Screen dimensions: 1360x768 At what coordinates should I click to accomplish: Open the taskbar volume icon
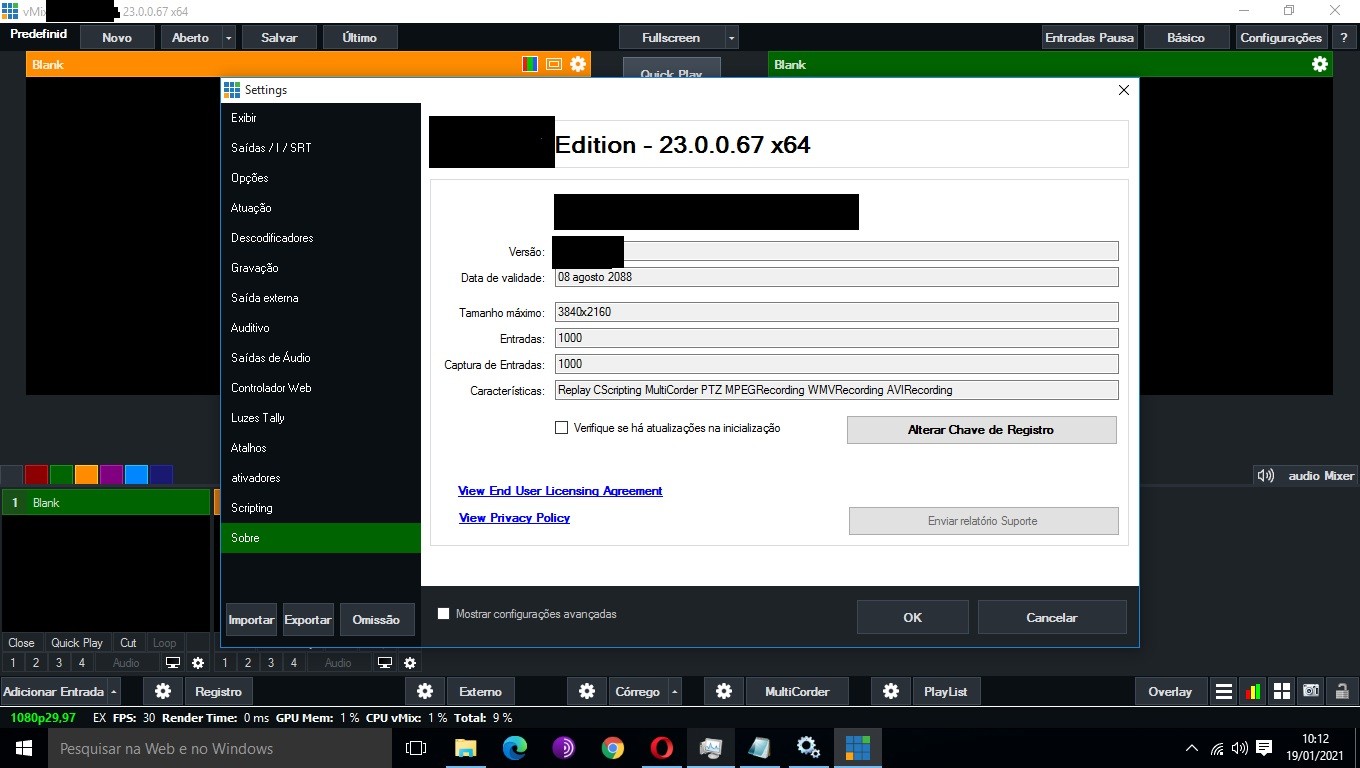pyautogui.click(x=1240, y=748)
